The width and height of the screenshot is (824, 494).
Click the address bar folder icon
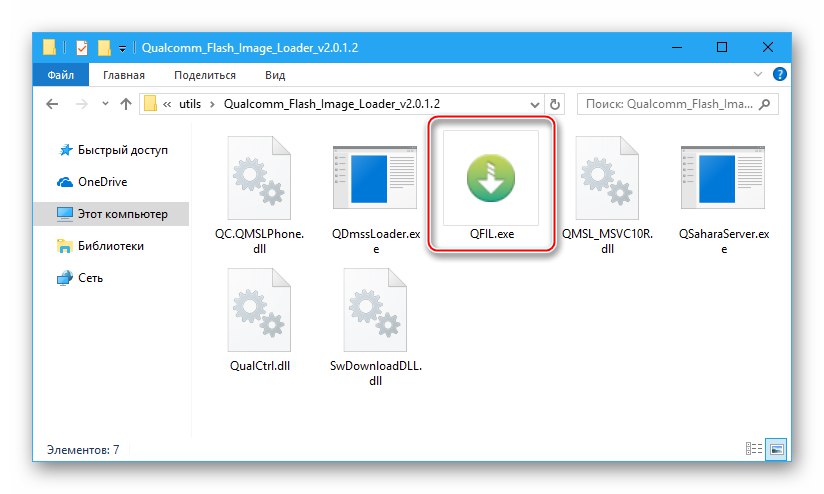150,104
